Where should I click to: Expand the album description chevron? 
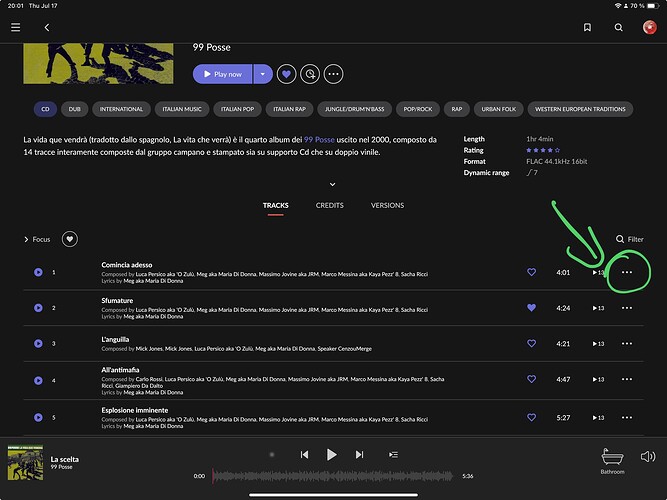pyautogui.click(x=333, y=184)
